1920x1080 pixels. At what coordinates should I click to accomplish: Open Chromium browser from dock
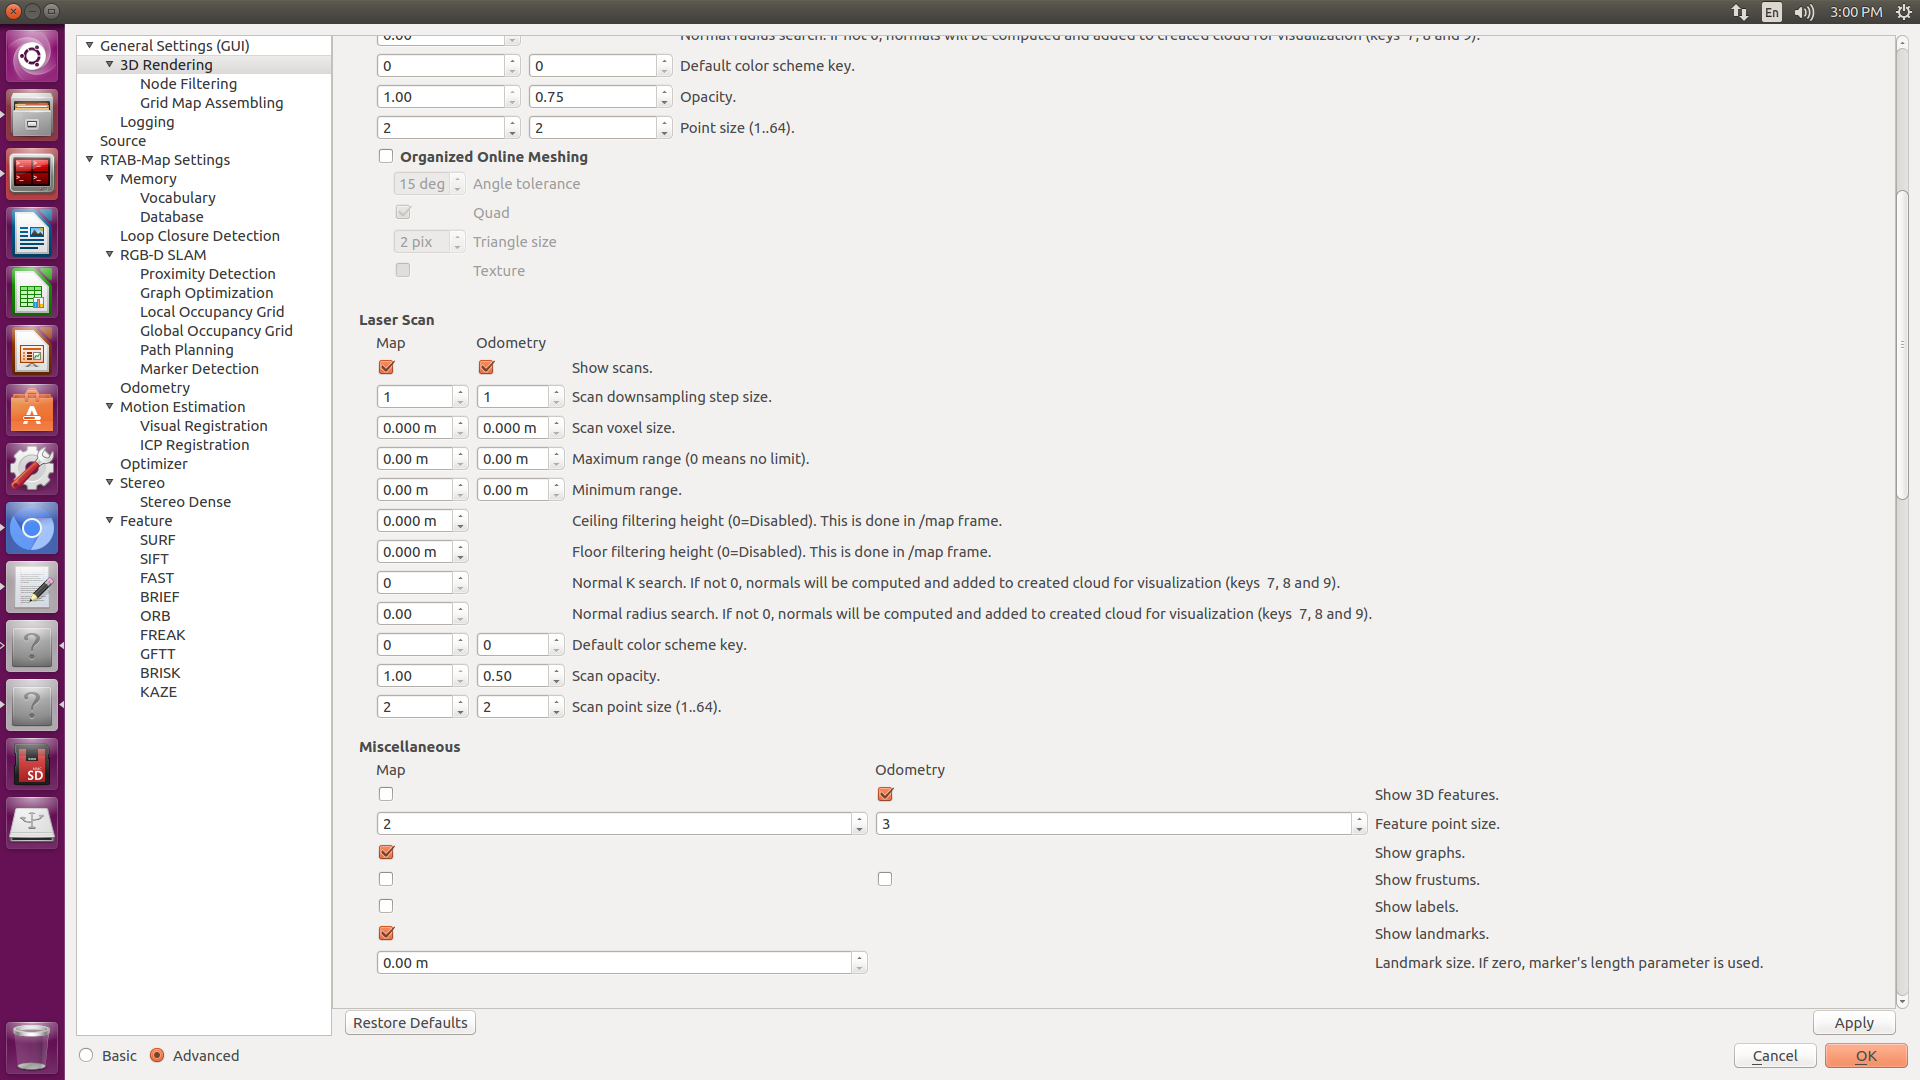click(32, 529)
